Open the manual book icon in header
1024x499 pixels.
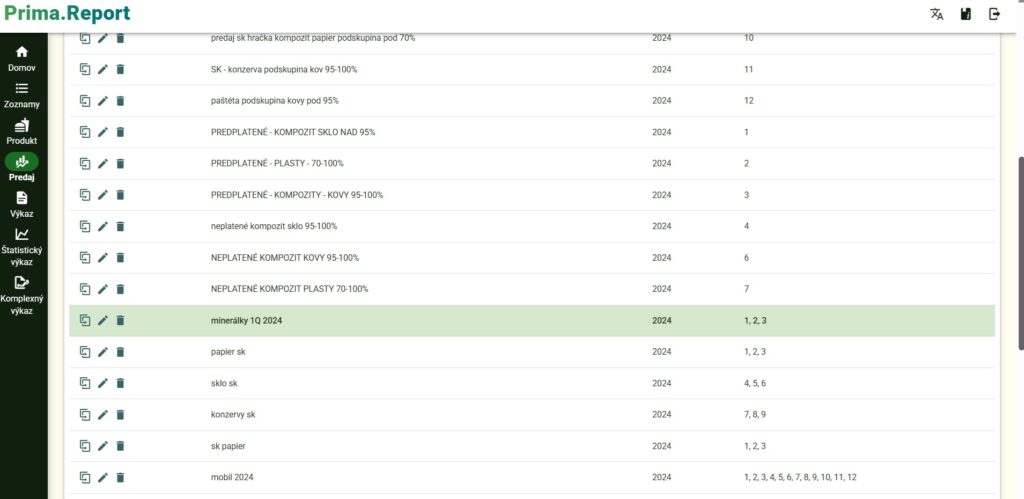click(965, 14)
